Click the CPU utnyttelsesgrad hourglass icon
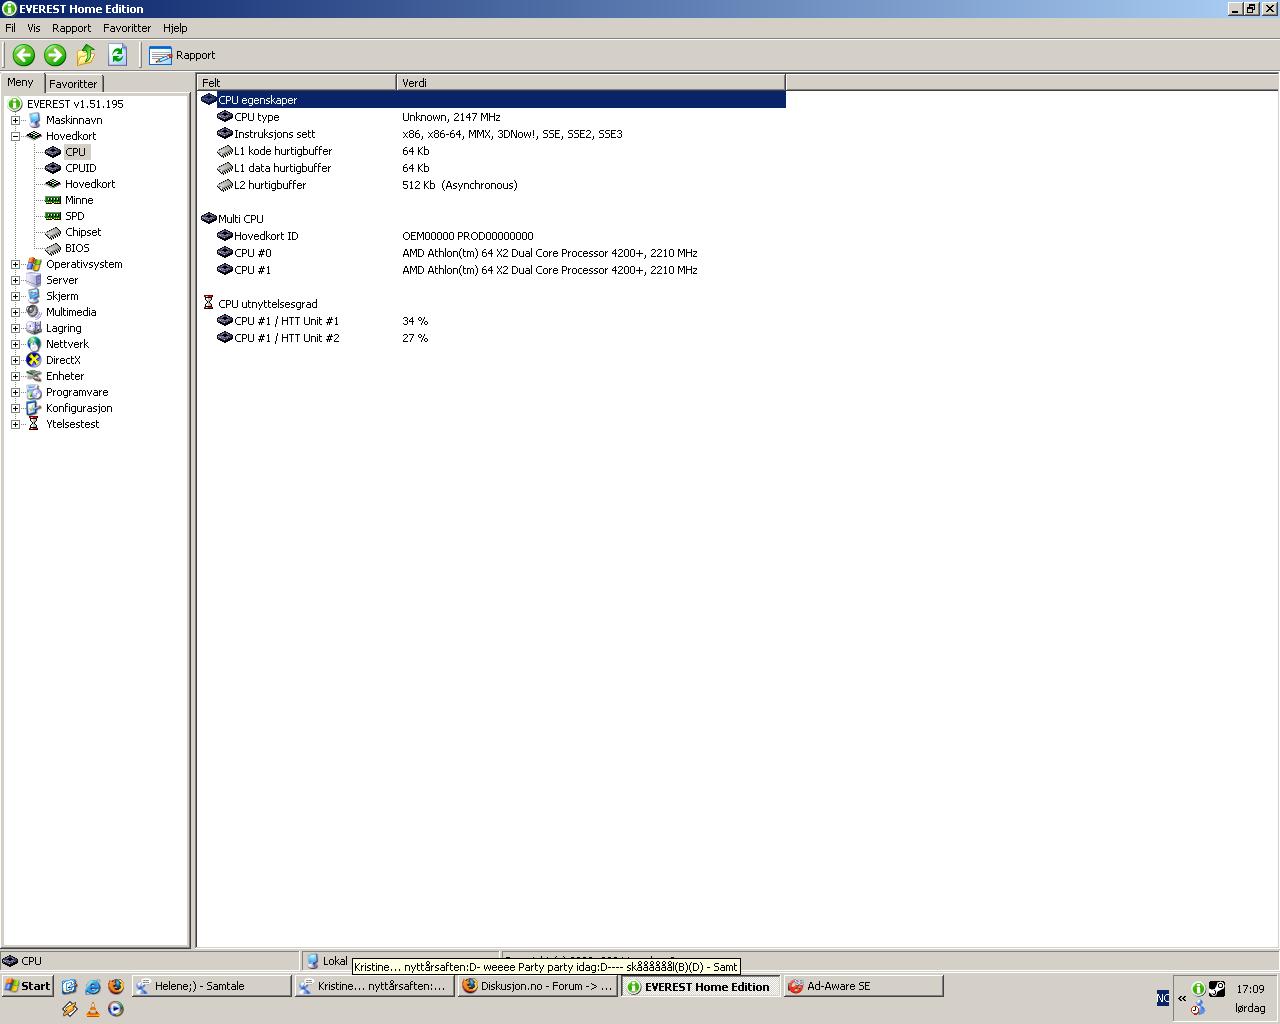This screenshot has height=1024, width=1280. [x=208, y=303]
